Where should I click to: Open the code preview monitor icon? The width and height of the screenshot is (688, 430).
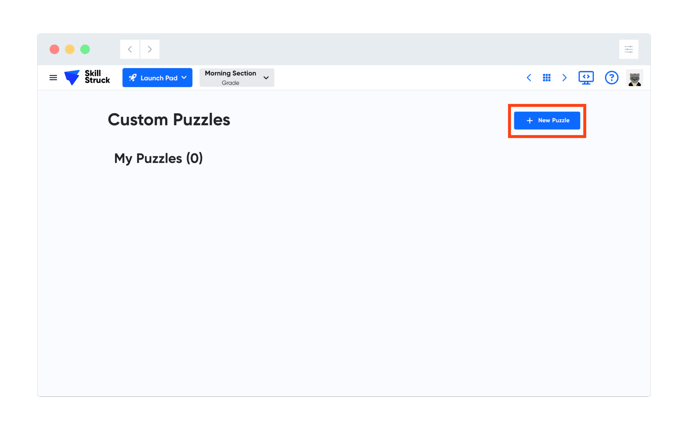[586, 78]
